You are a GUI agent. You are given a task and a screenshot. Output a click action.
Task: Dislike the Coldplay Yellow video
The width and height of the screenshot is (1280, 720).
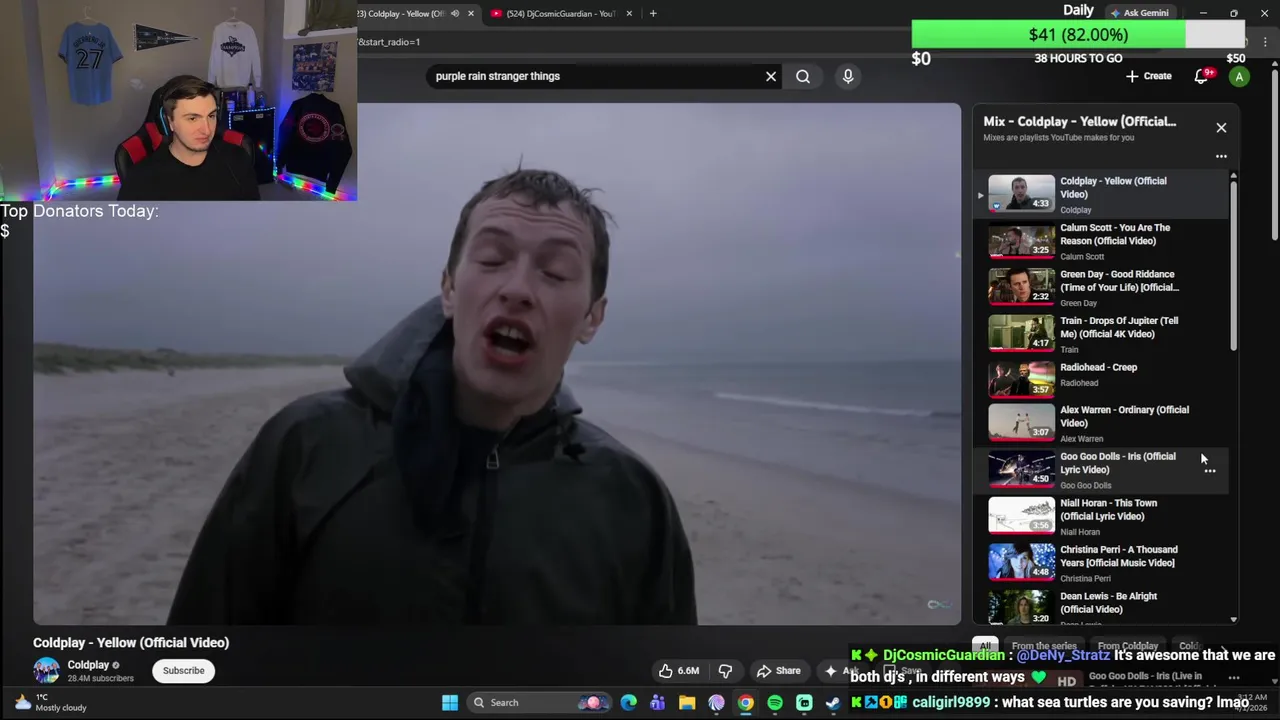point(726,671)
